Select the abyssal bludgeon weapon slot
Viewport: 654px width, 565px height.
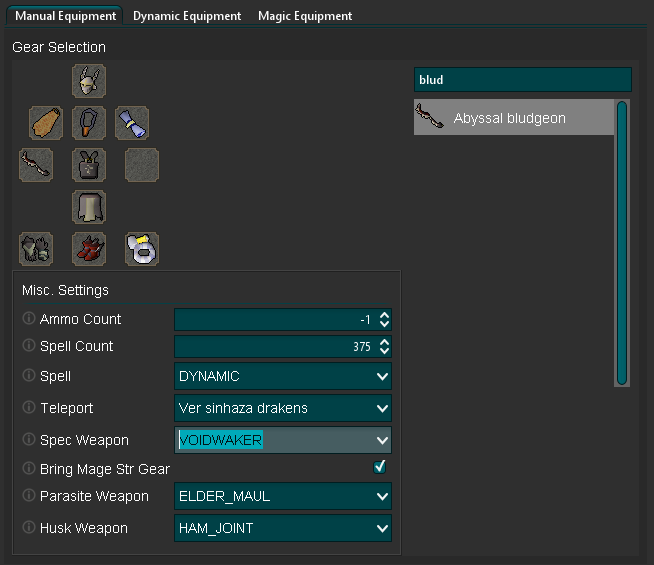[x=36, y=165]
